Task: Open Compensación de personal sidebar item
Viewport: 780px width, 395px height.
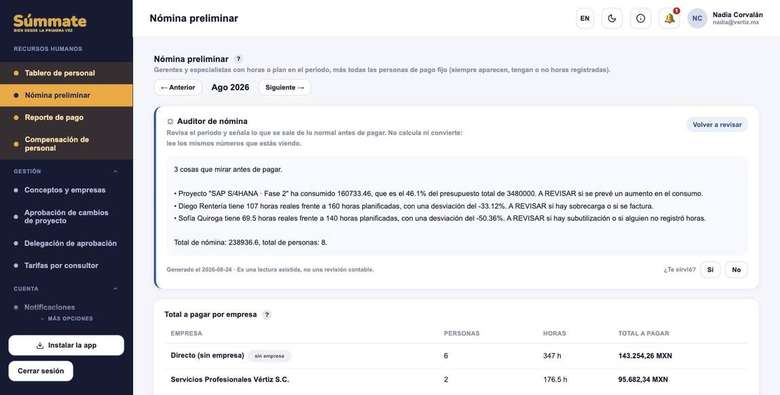Action: (66, 144)
